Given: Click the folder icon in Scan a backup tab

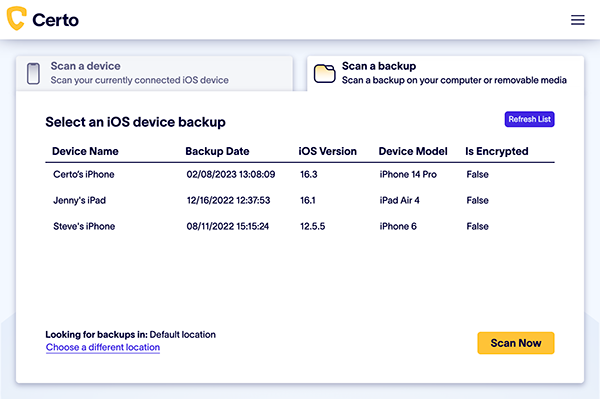Looking at the screenshot, I should [x=324, y=73].
